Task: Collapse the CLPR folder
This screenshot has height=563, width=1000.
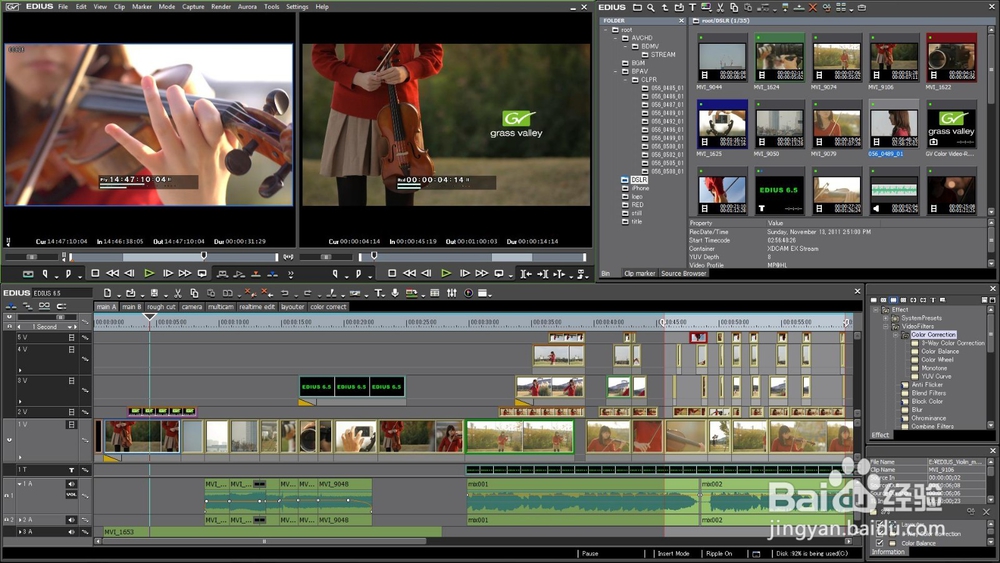Action: tap(626, 80)
